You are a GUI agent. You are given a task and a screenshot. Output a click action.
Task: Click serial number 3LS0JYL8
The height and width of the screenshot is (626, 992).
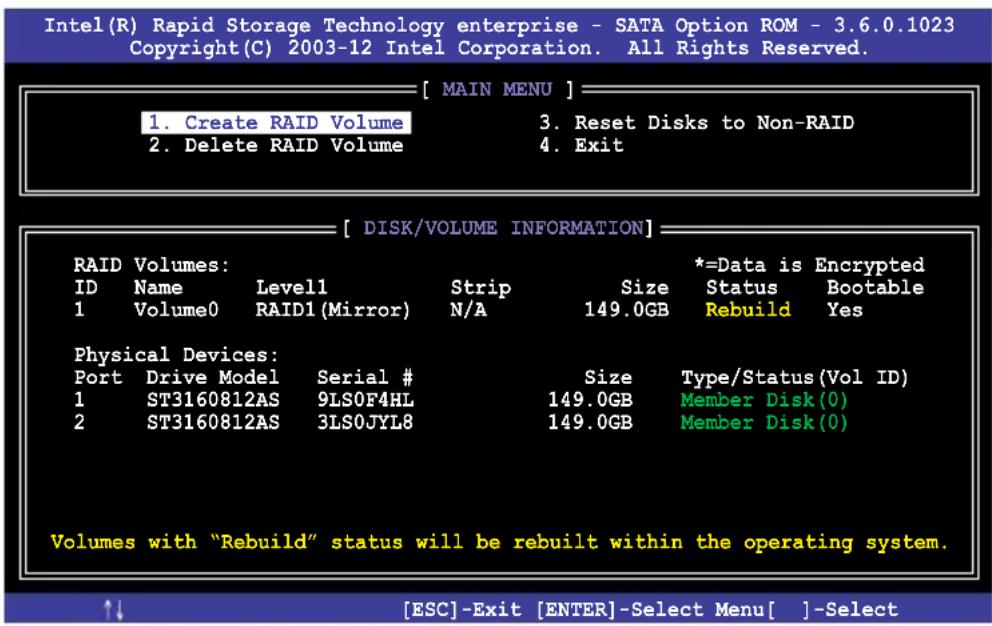pyautogui.click(x=365, y=422)
